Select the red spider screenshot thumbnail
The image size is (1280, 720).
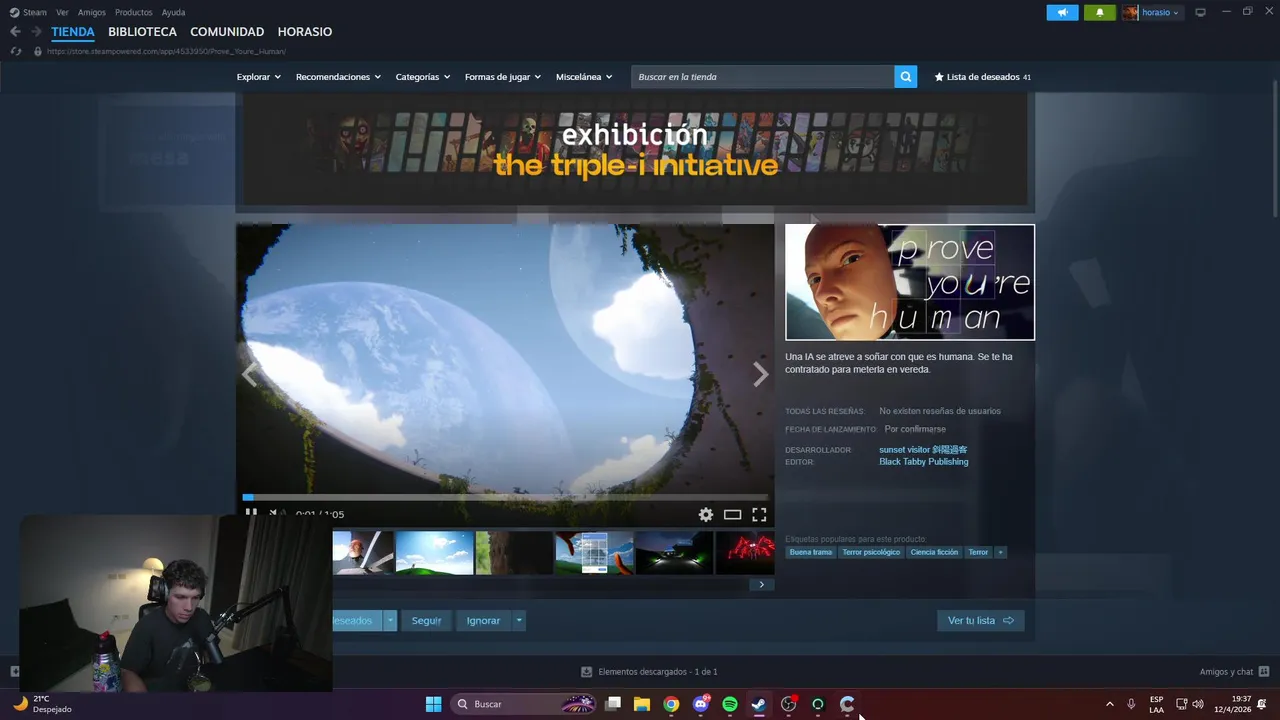745,553
